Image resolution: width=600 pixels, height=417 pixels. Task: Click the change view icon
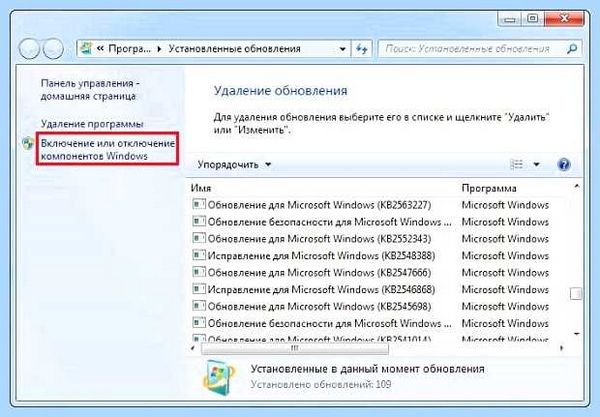click(517, 165)
